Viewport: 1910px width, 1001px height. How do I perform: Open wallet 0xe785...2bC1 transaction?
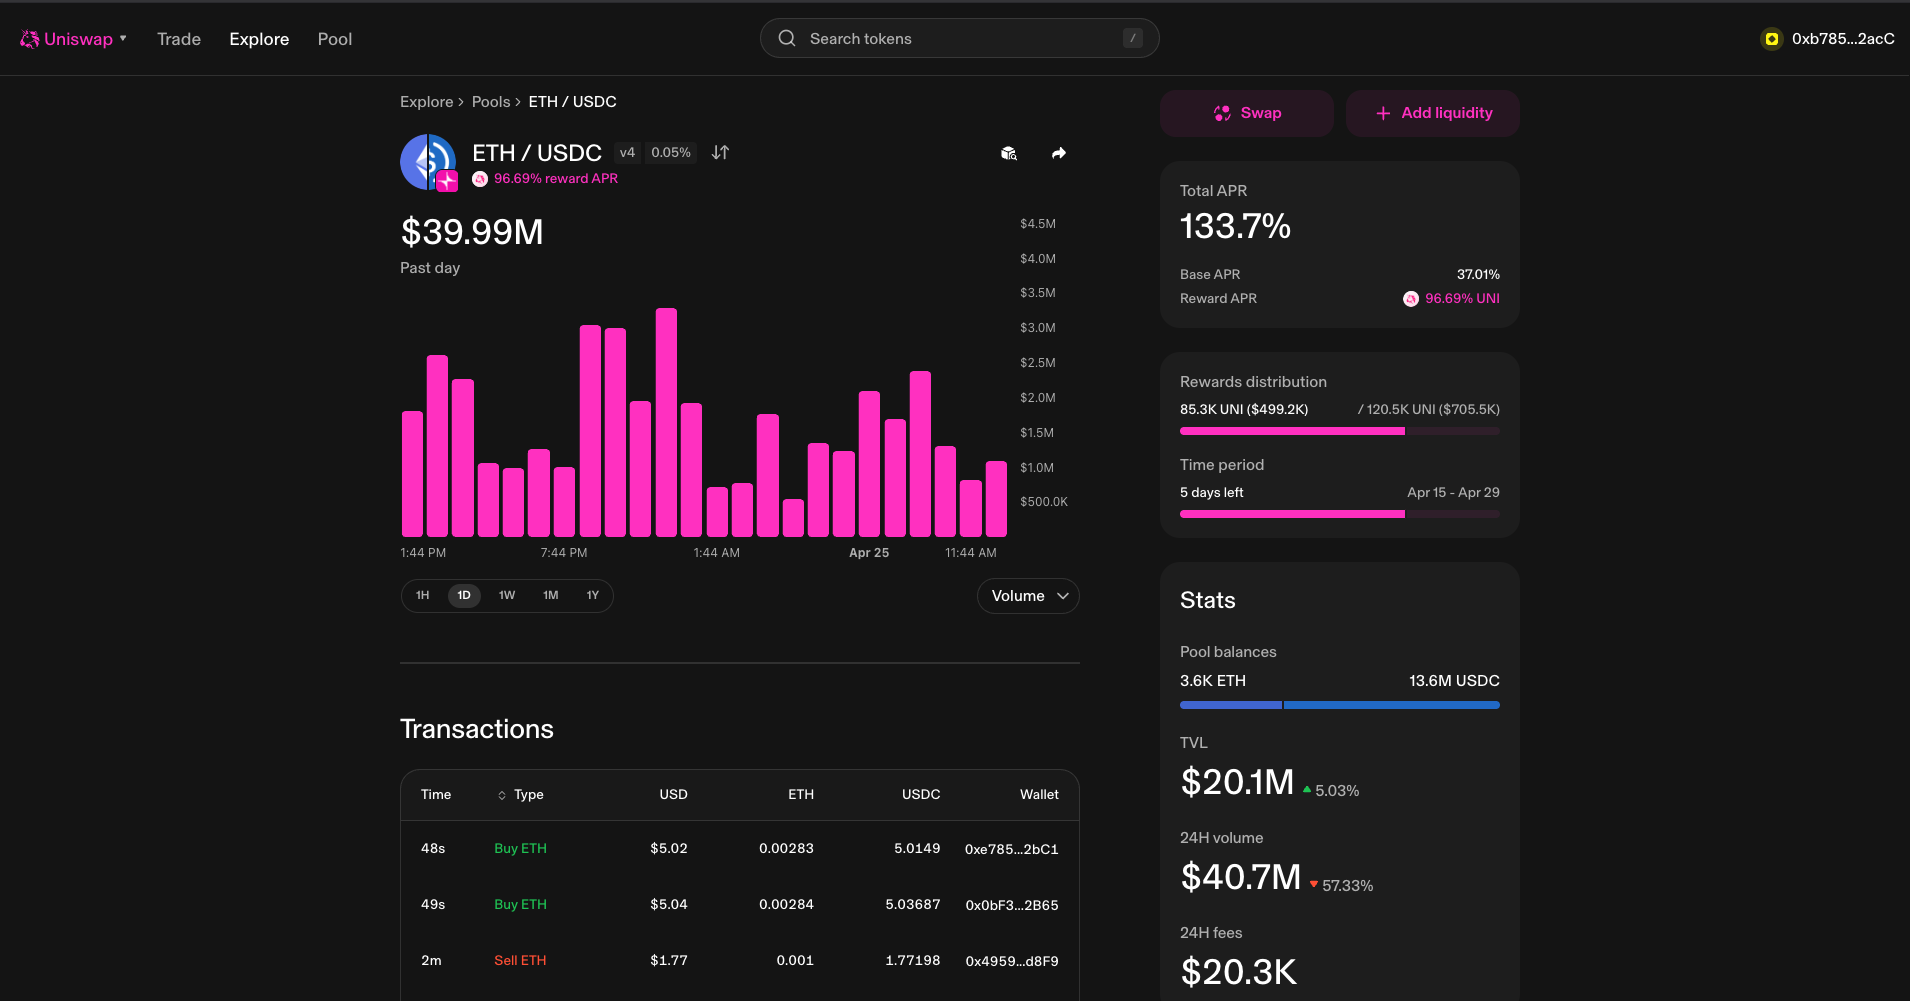click(1011, 849)
